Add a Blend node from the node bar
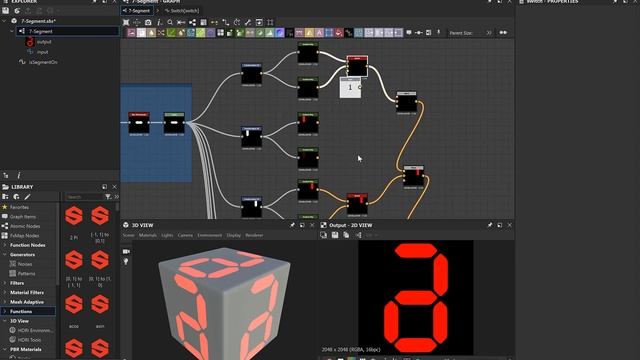The height and width of the screenshot is (360, 640). pyautogui.click(x=141, y=33)
